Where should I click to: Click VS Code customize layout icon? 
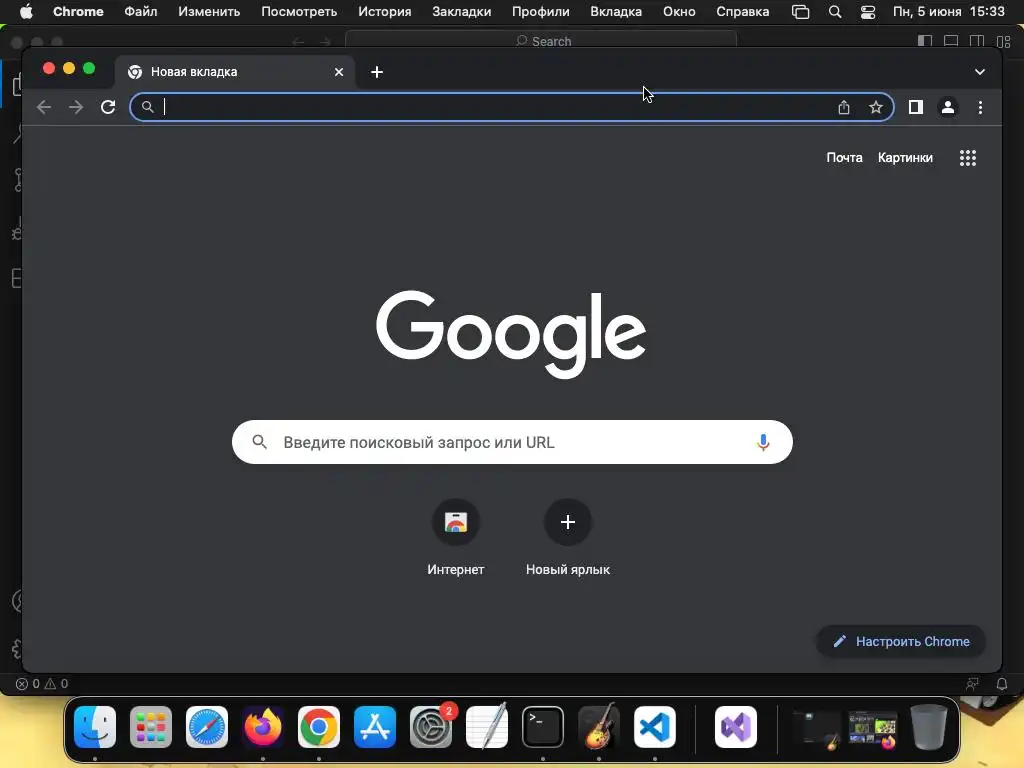point(1004,41)
